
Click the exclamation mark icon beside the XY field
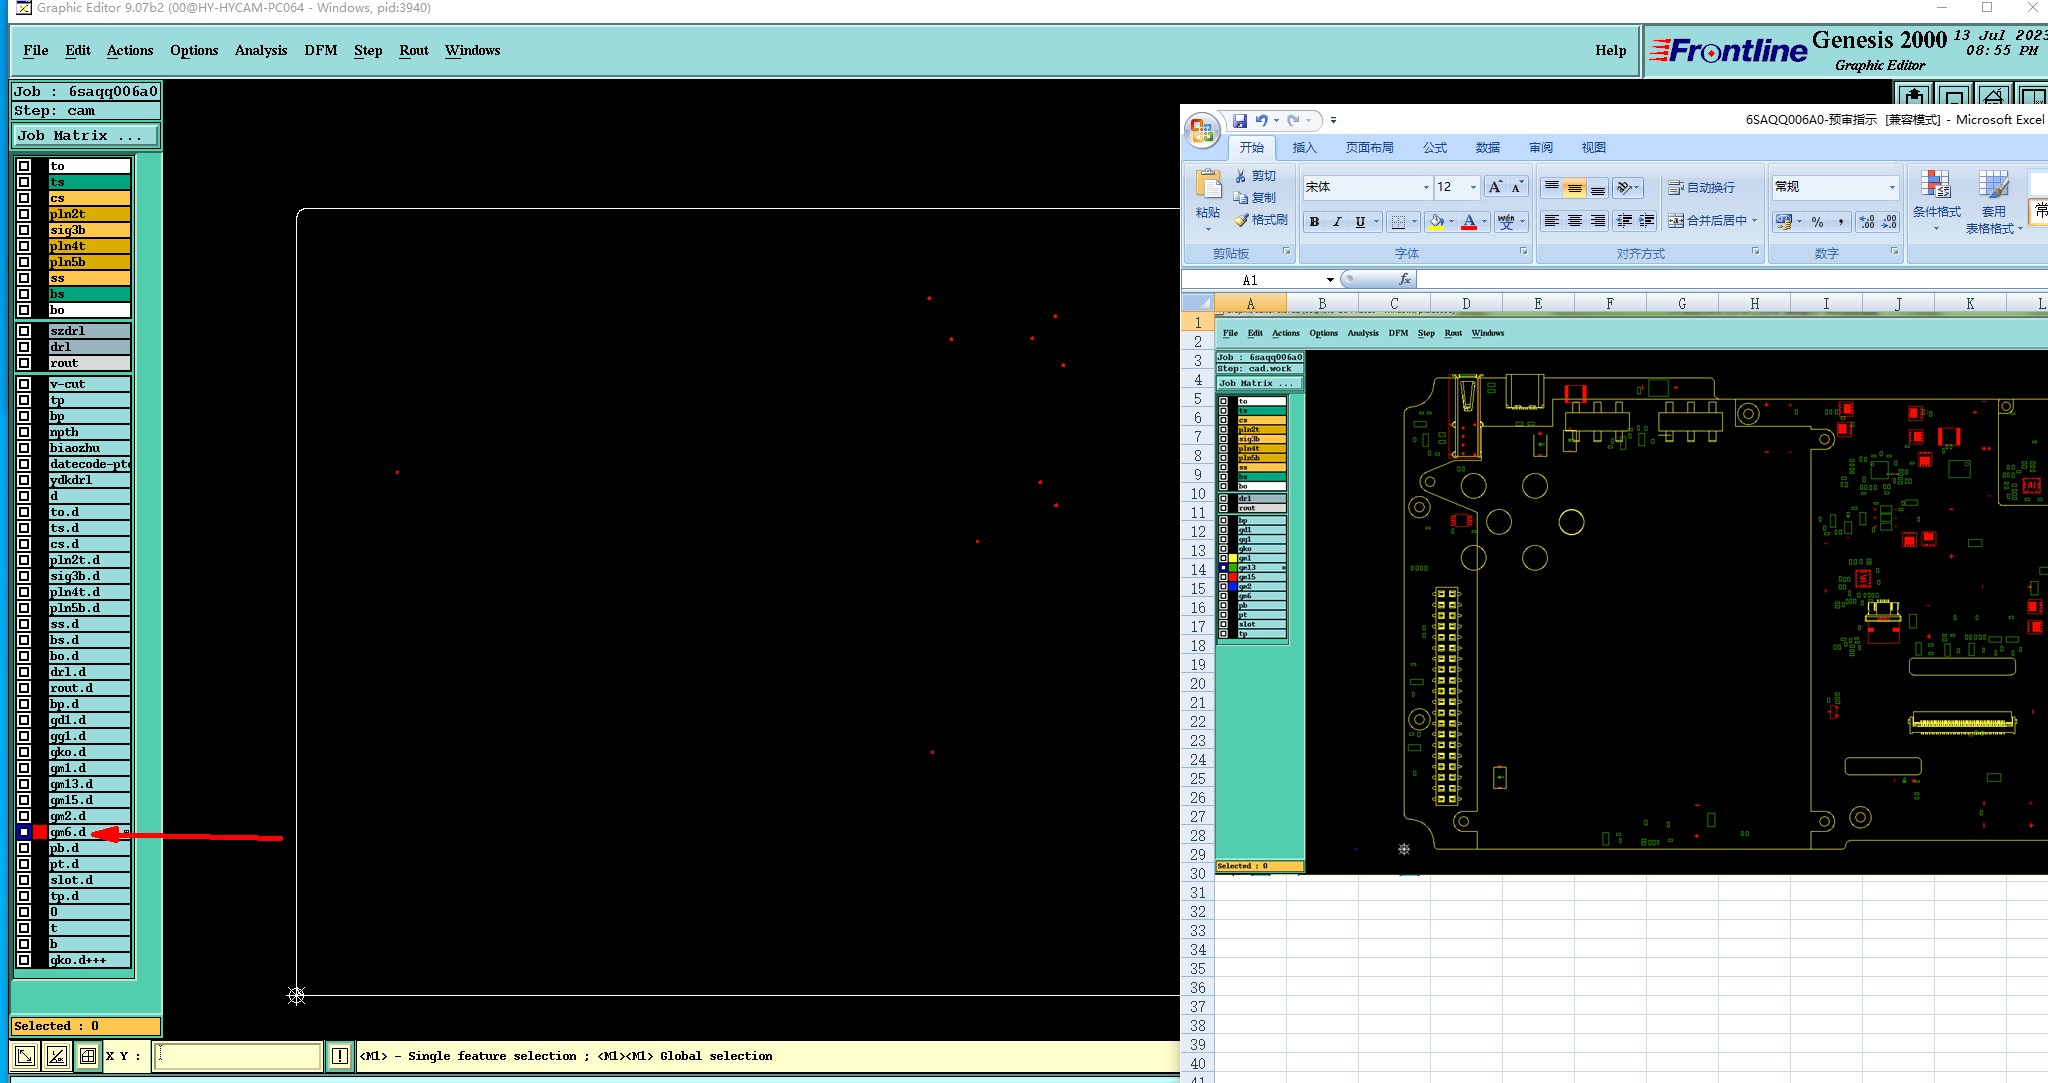coord(340,1056)
